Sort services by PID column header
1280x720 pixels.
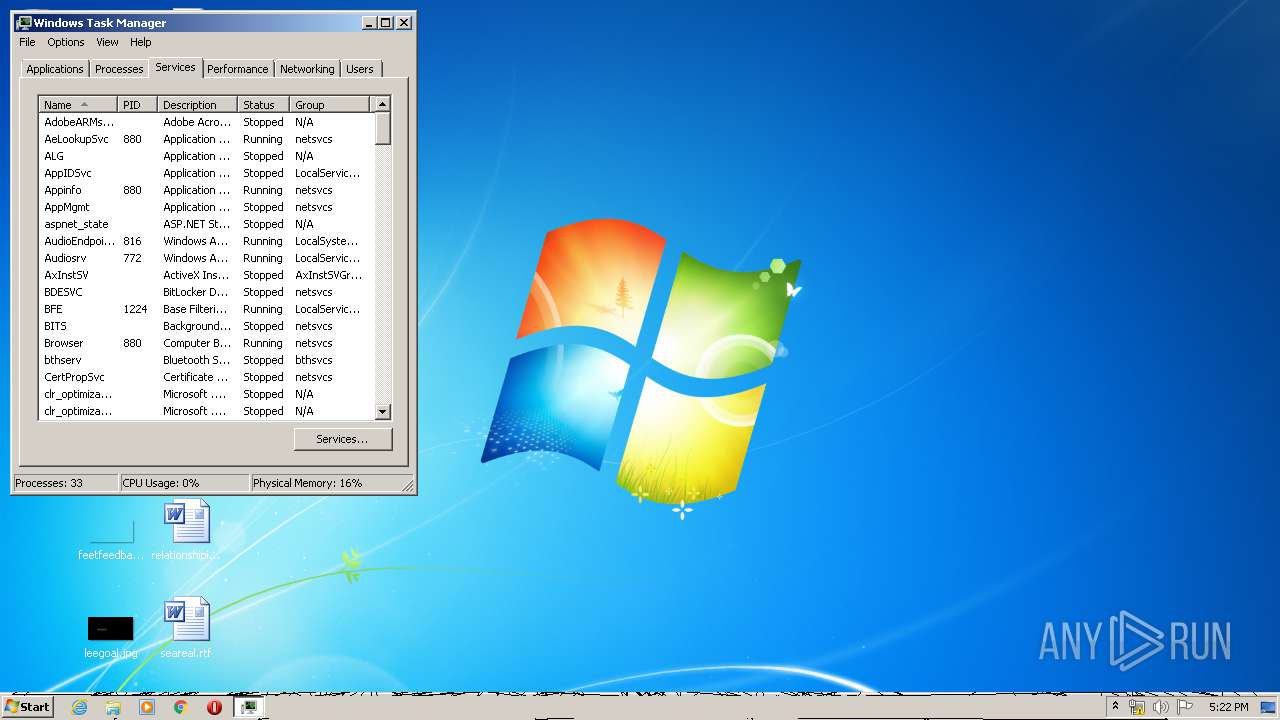point(138,105)
